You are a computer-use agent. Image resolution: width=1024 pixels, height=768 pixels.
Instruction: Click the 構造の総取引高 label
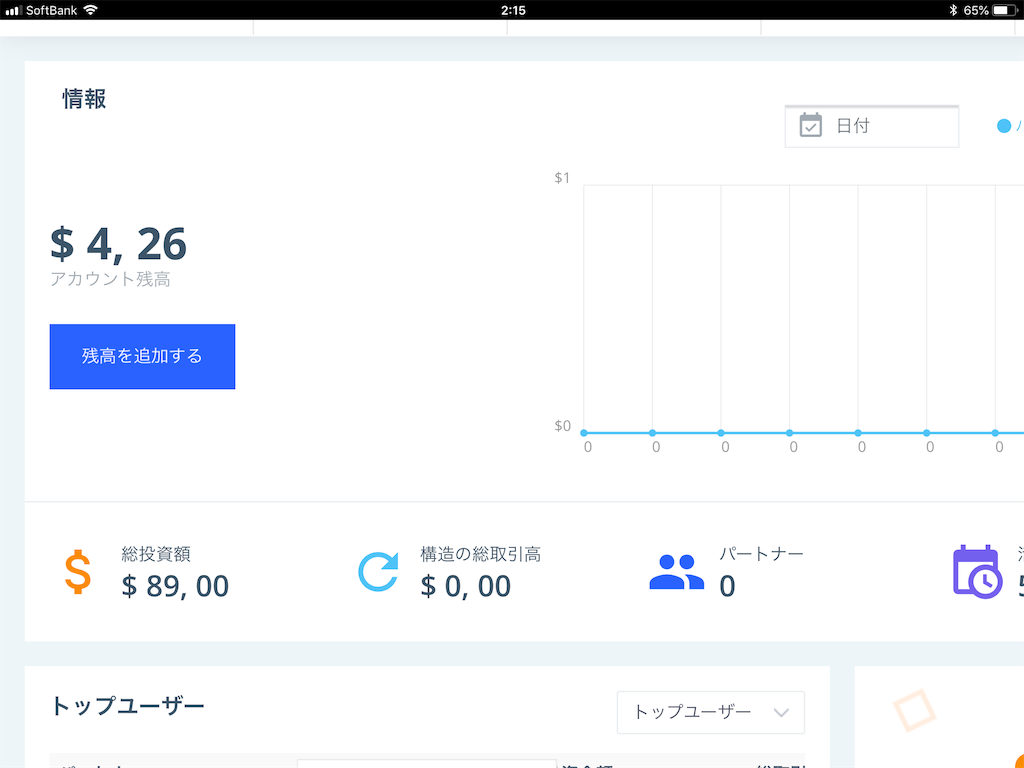pyautogui.click(x=481, y=554)
